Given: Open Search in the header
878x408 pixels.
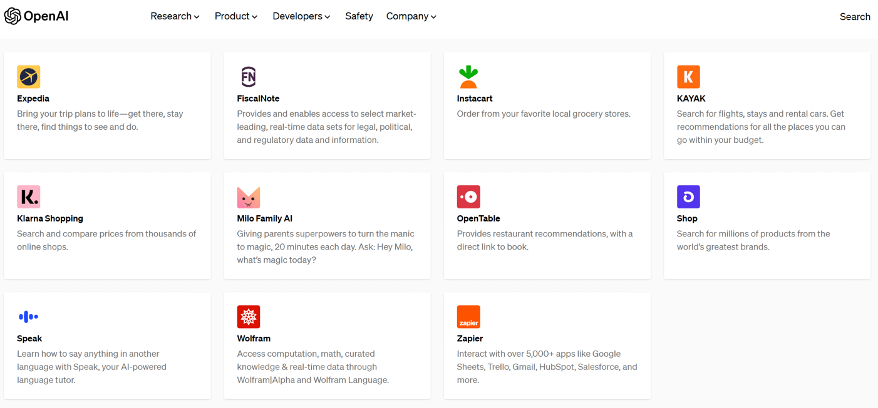Looking at the screenshot, I should (854, 17).
